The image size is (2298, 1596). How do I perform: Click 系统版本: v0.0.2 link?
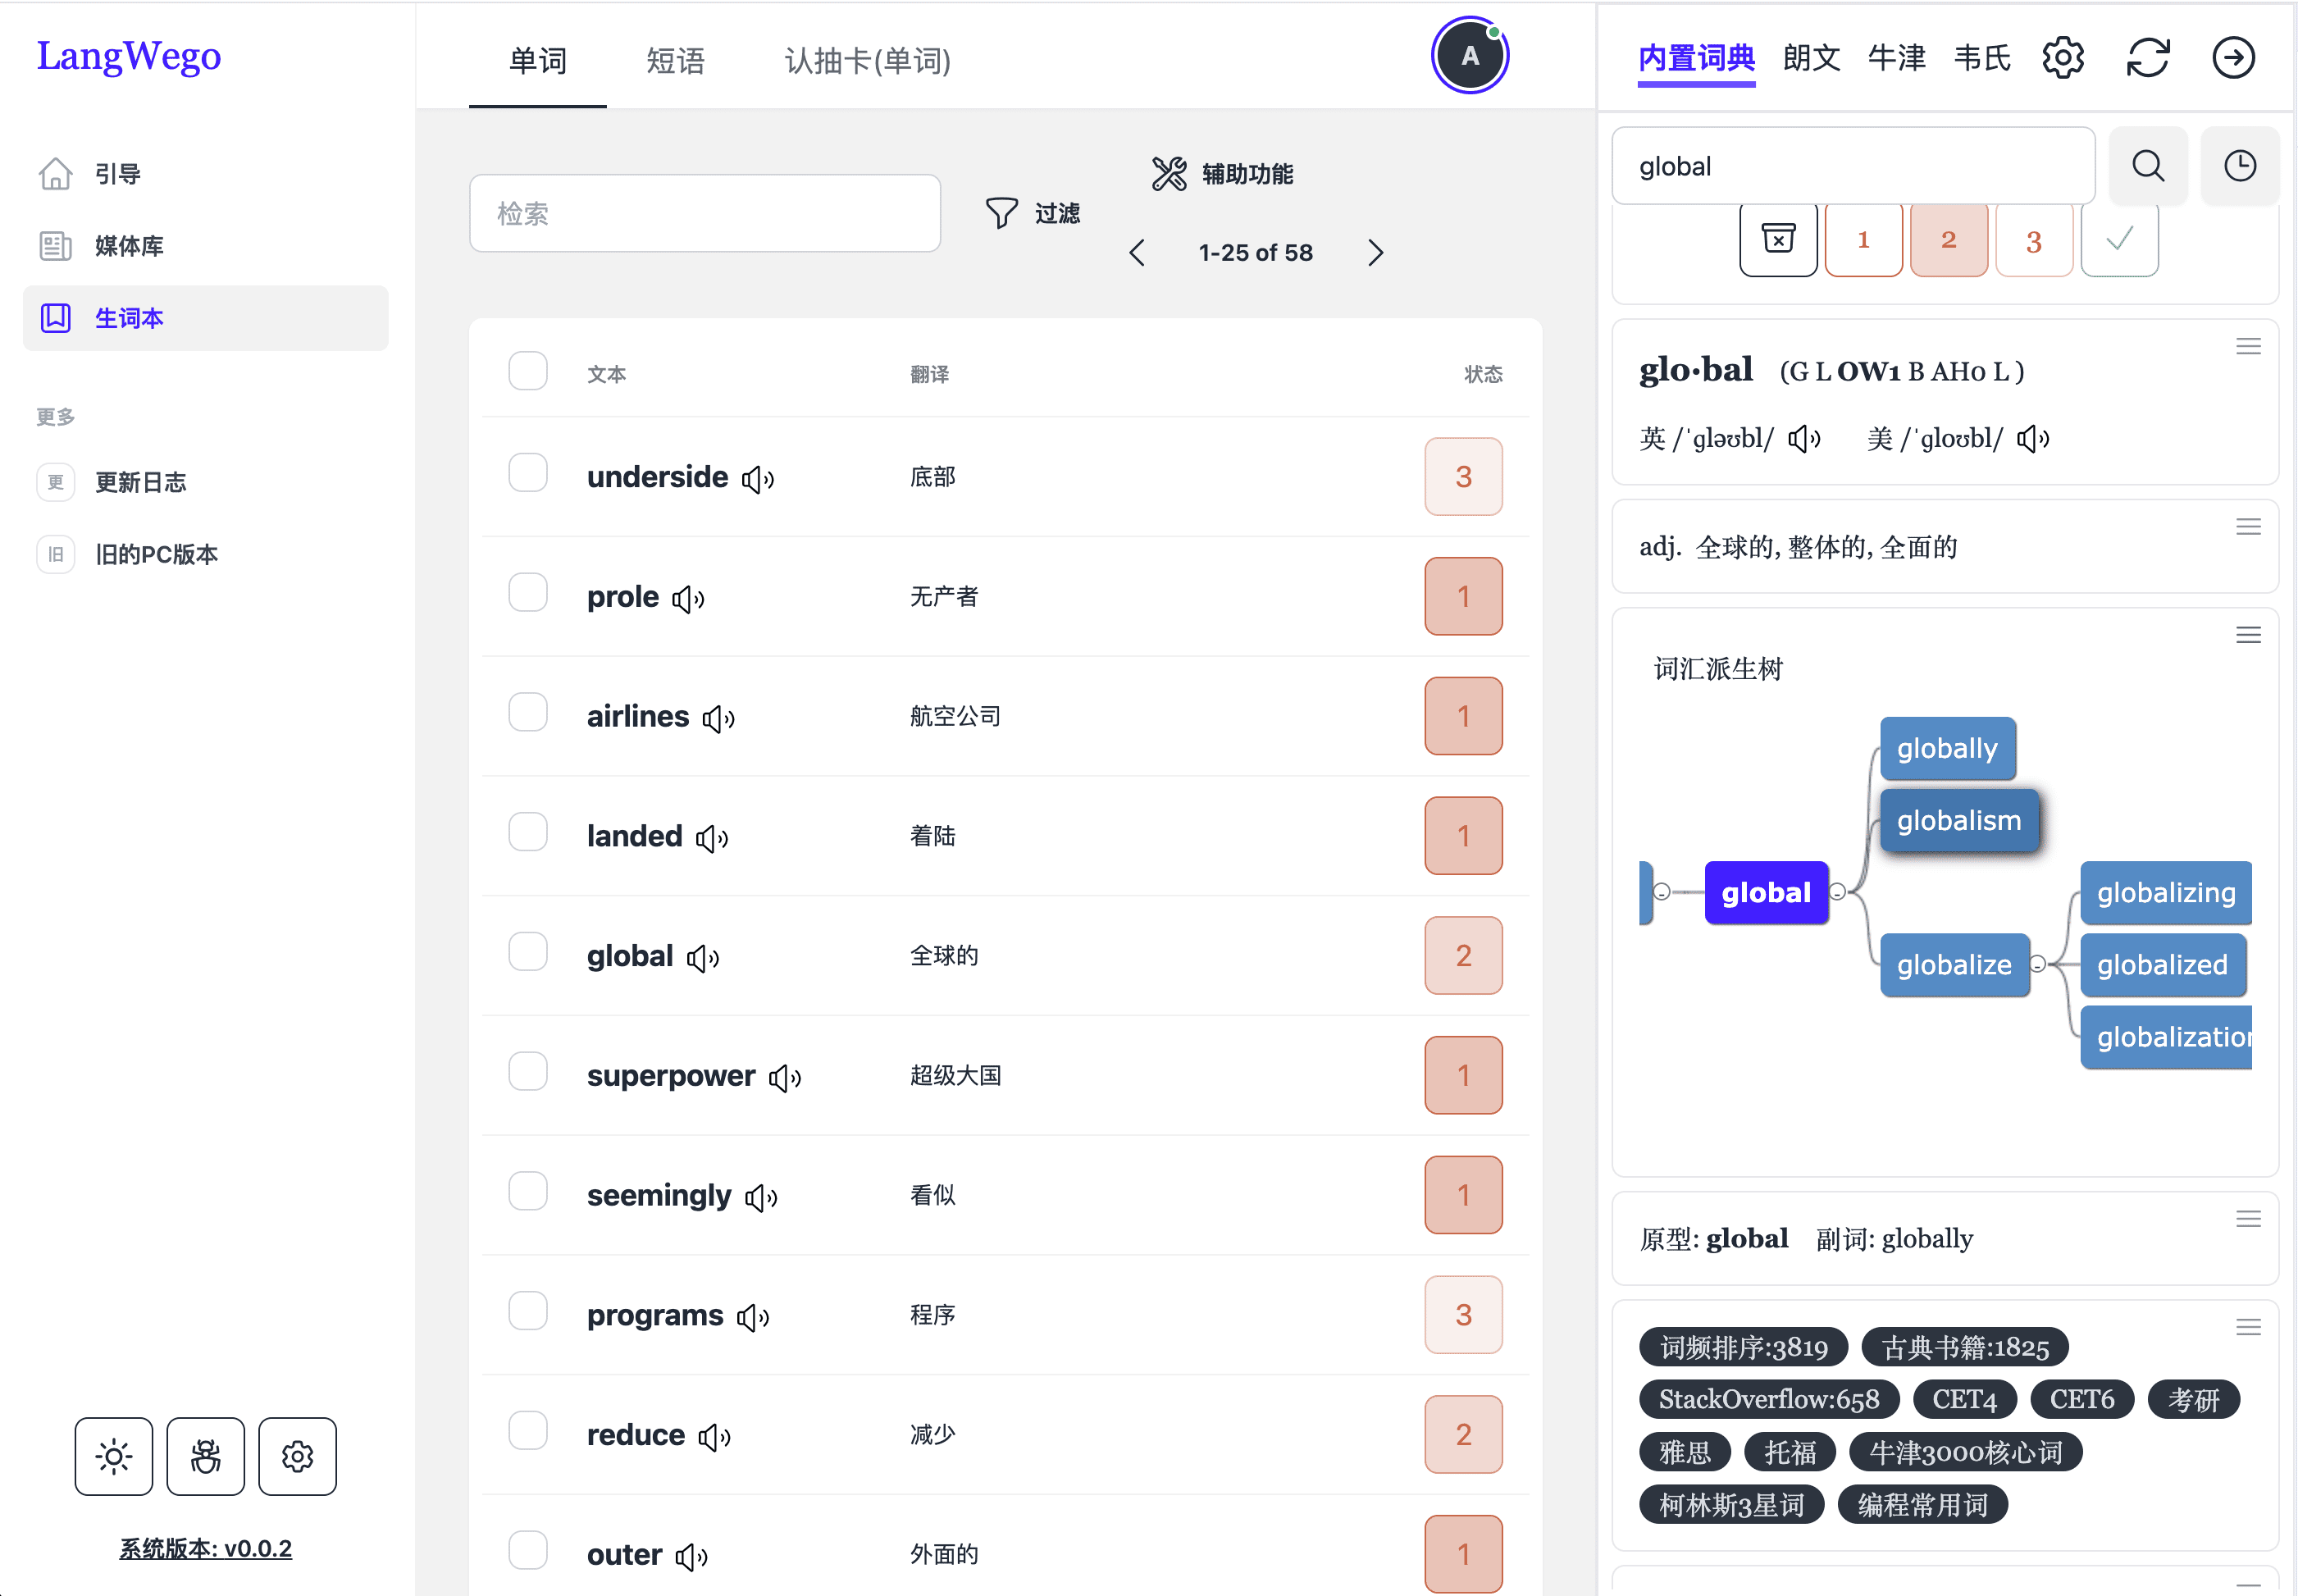(x=206, y=1548)
